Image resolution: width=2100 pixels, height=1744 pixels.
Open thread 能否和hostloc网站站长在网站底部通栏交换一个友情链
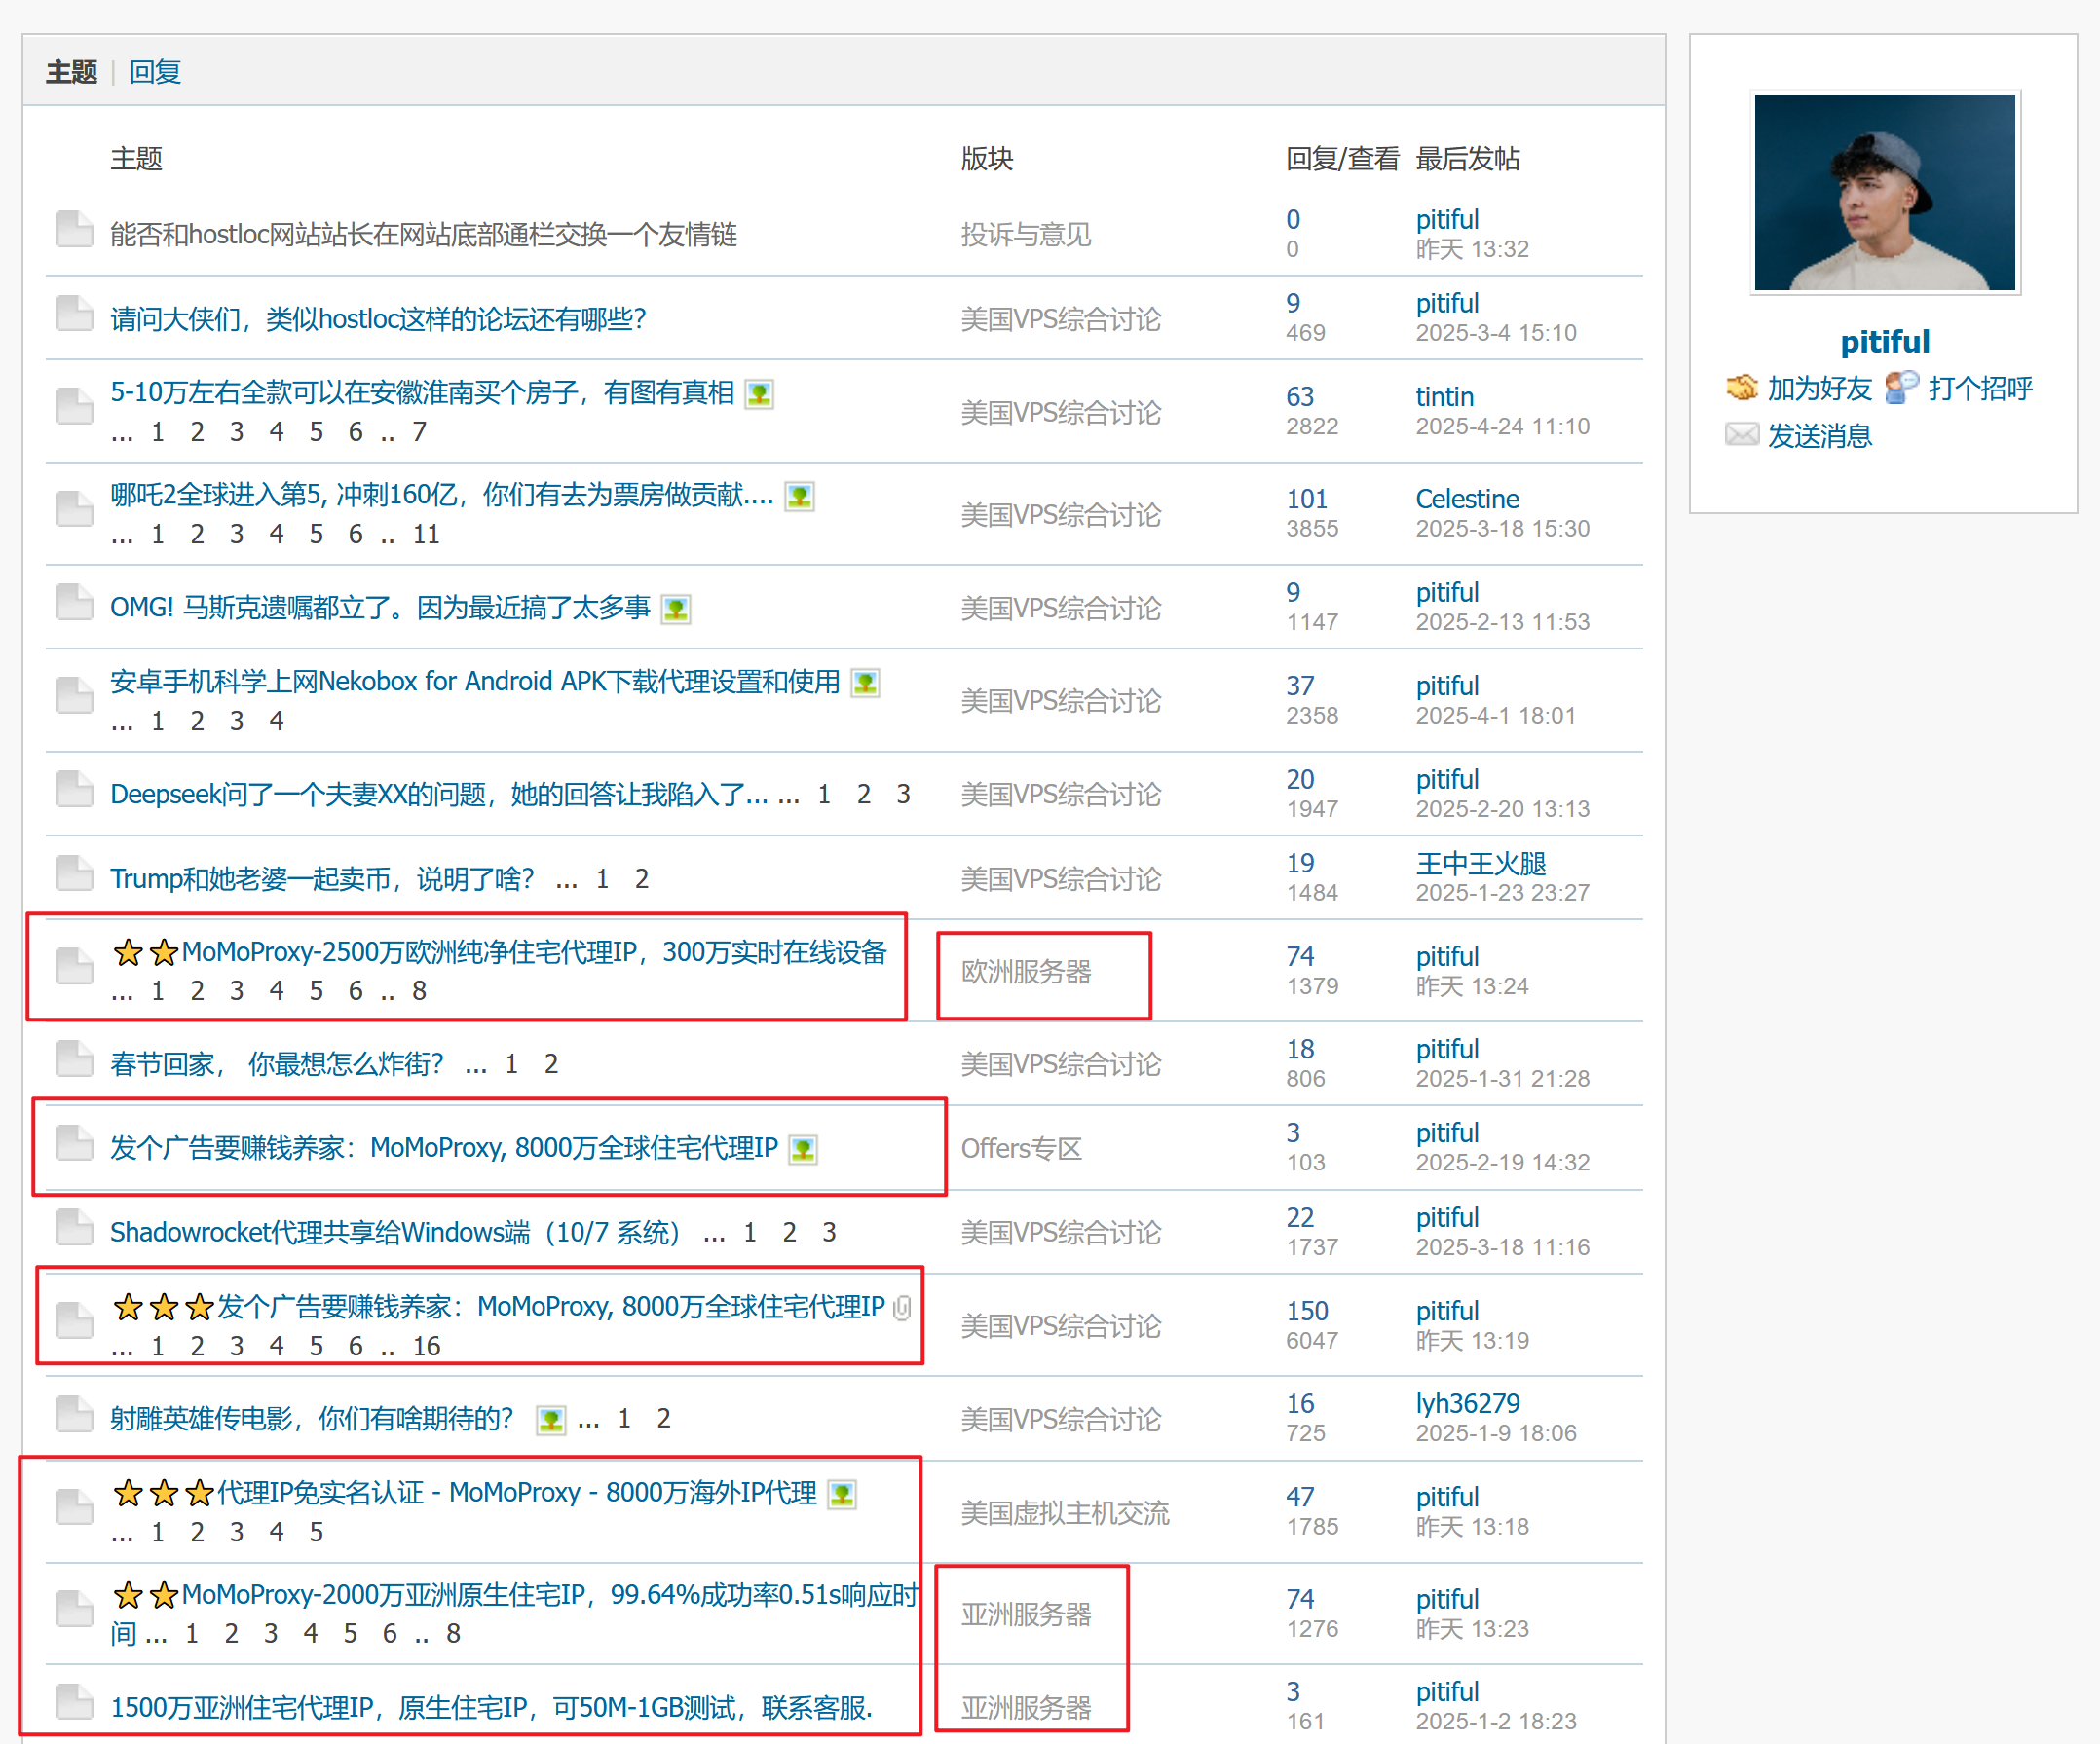[424, 234]
